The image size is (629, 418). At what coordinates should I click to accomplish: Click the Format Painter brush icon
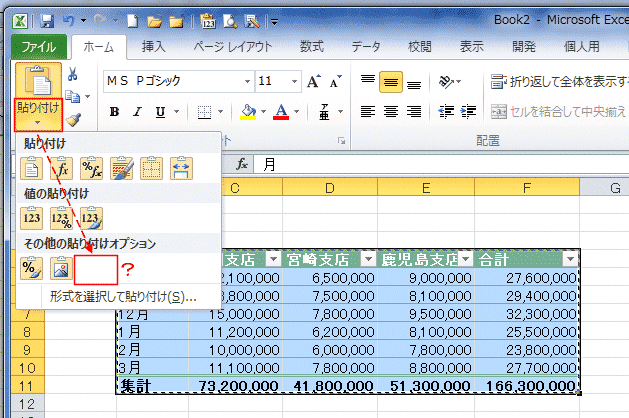[73, 120]
